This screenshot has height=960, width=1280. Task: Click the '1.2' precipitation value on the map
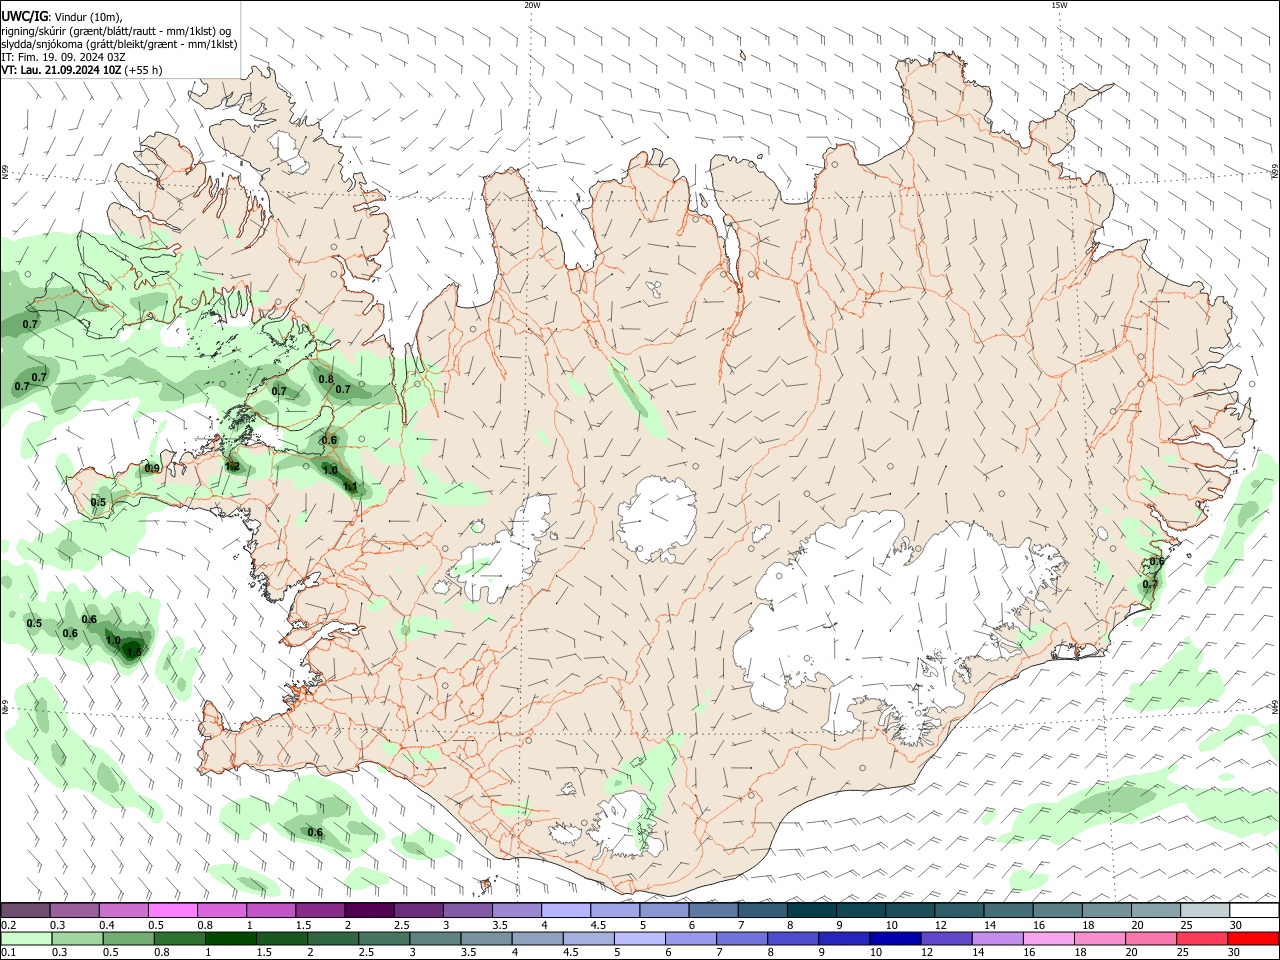(x=232, y=466)
